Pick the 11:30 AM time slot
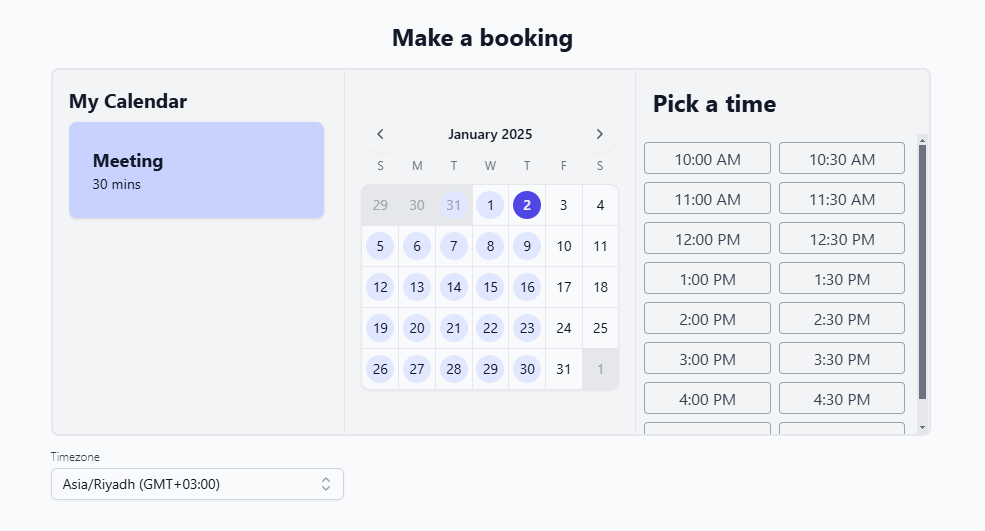 [x=841, y=198]
